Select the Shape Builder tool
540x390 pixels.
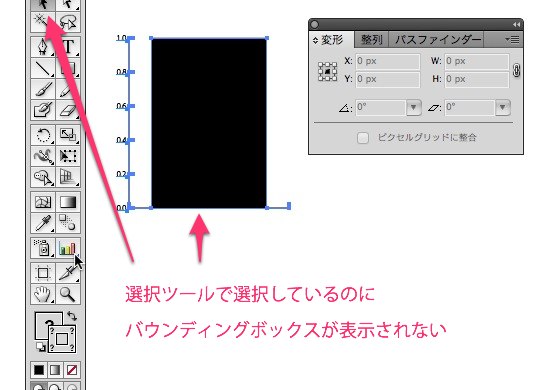[x=43, y=177]
